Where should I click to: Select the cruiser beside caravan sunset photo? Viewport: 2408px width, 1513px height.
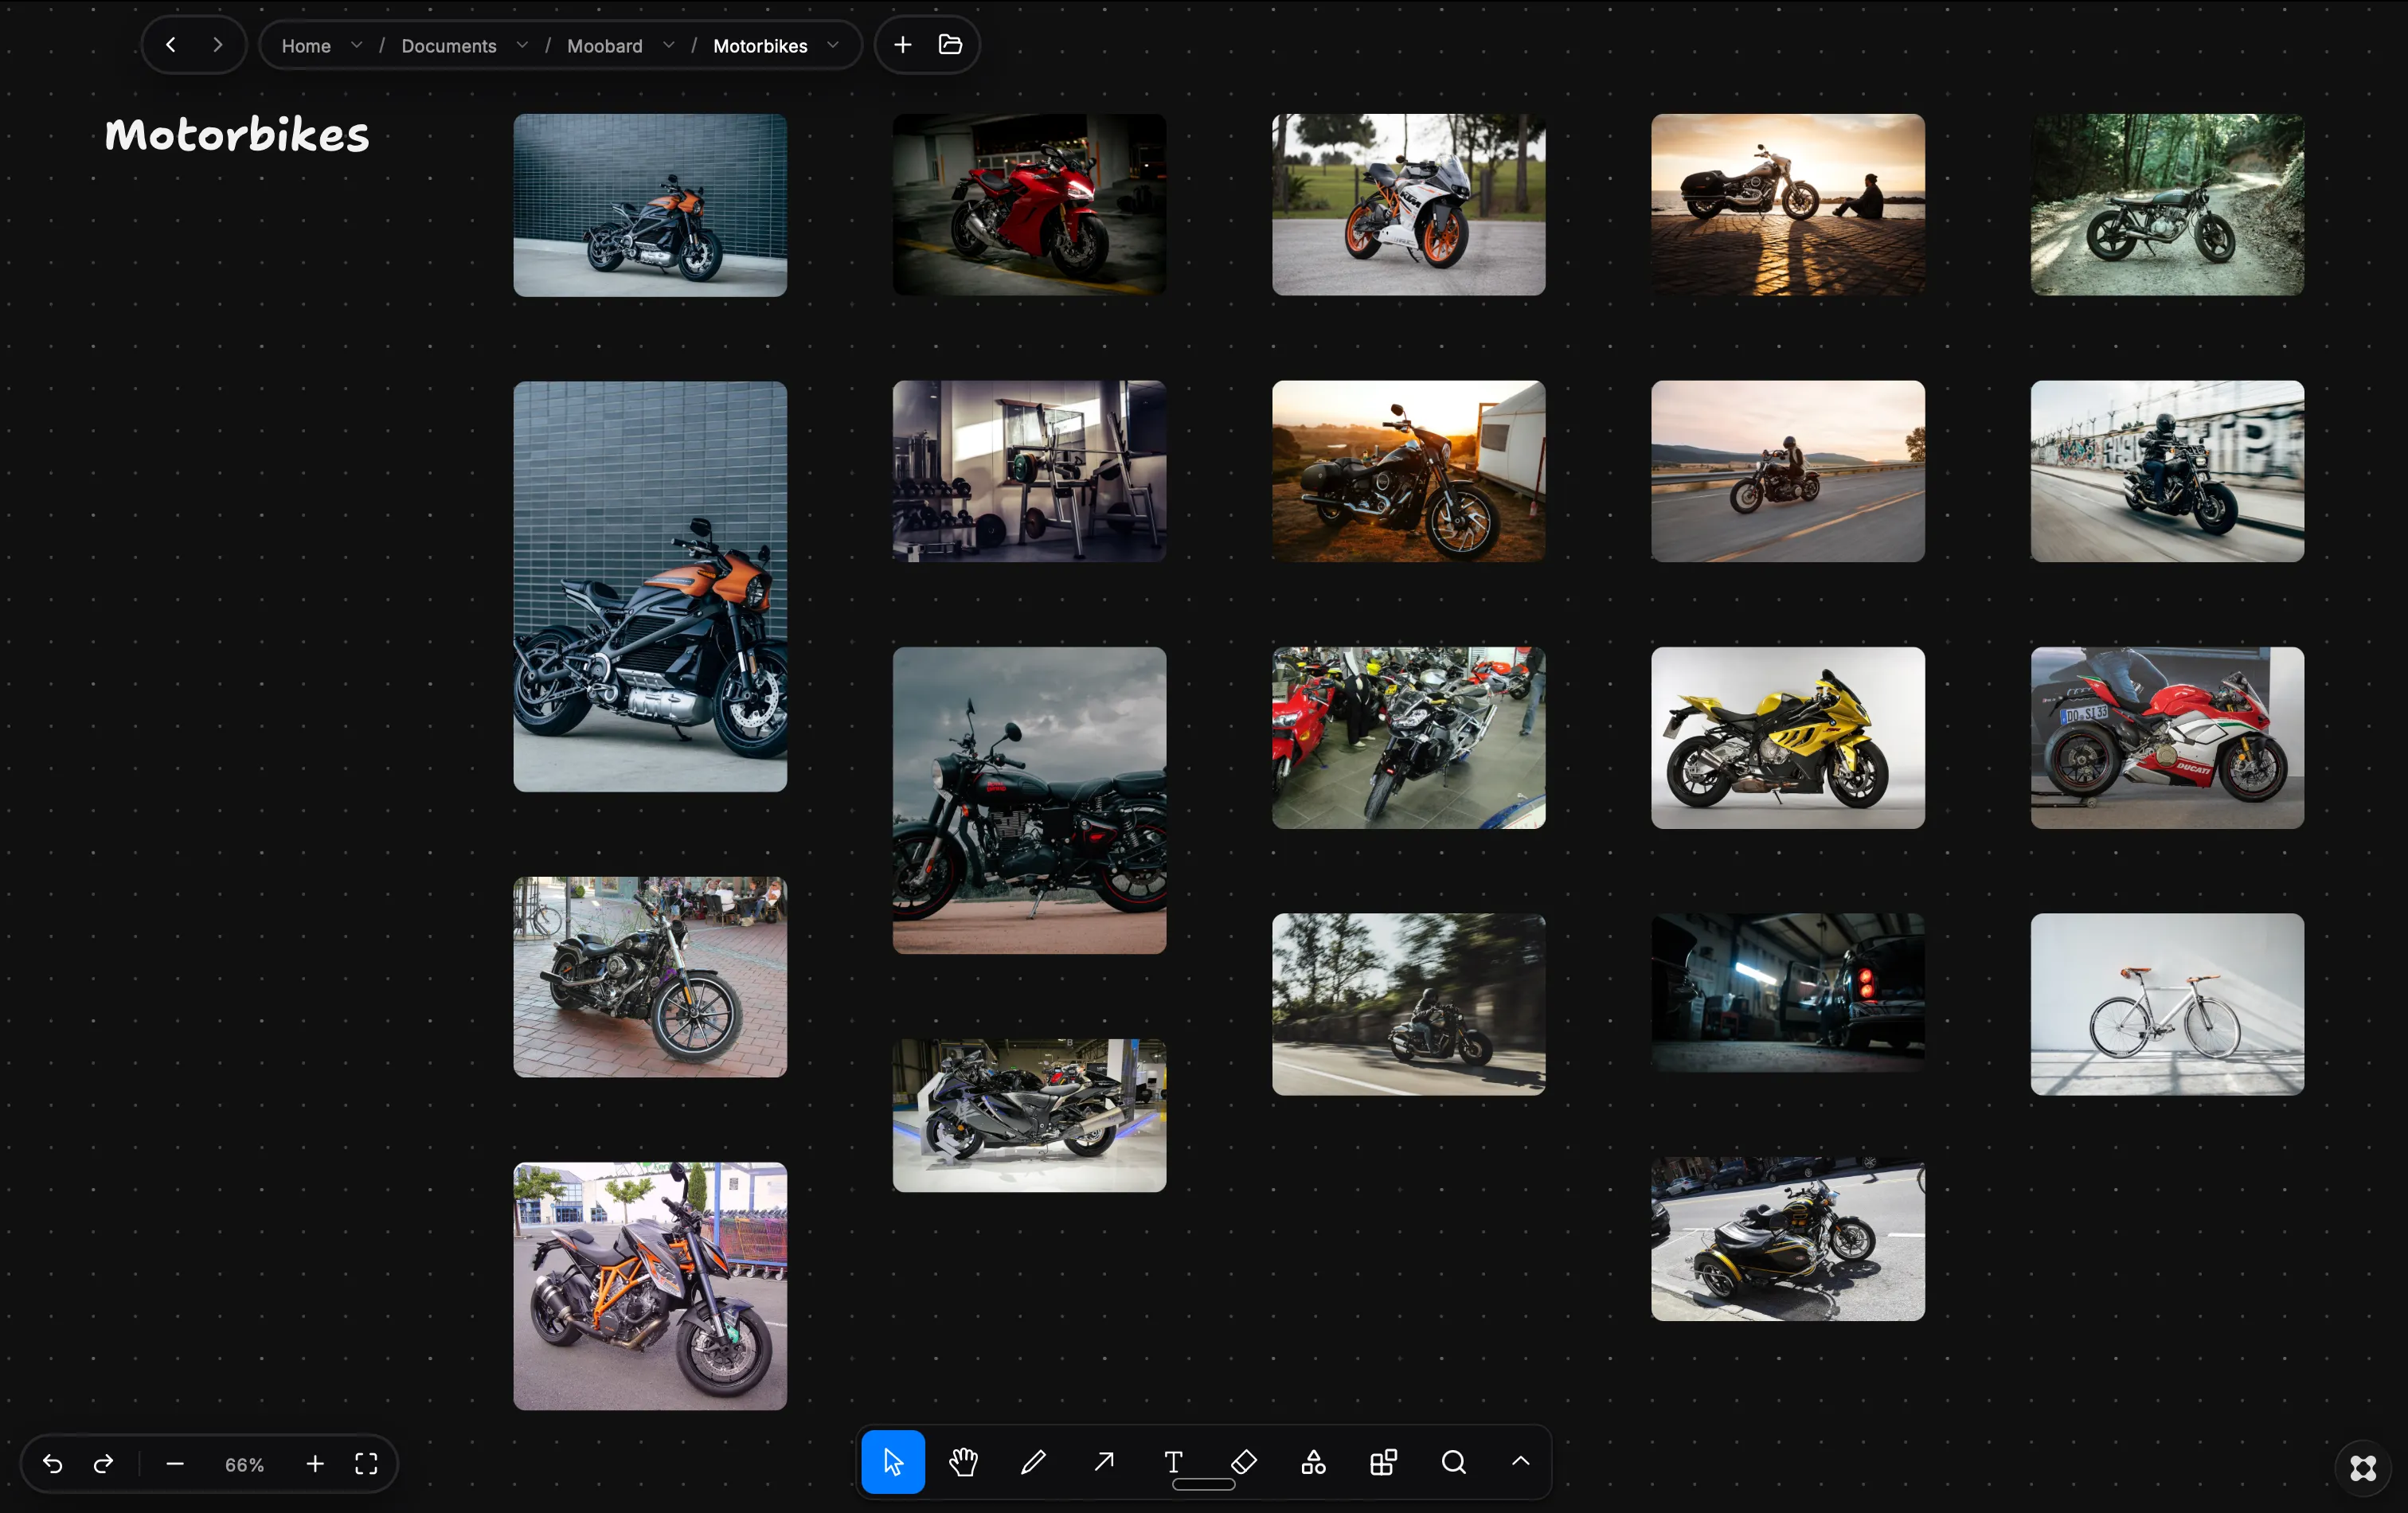1408,471
